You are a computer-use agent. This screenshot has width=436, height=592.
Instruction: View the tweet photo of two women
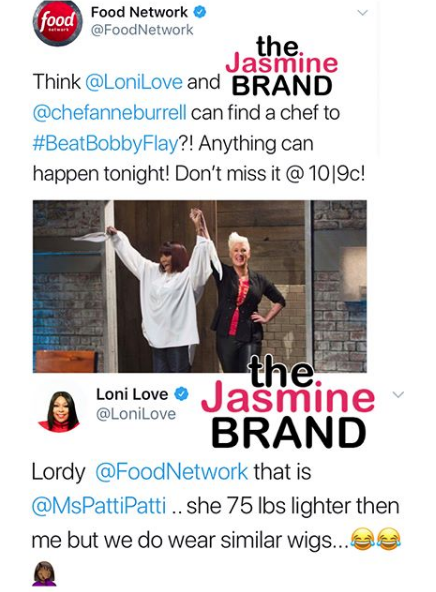point(200,286)
